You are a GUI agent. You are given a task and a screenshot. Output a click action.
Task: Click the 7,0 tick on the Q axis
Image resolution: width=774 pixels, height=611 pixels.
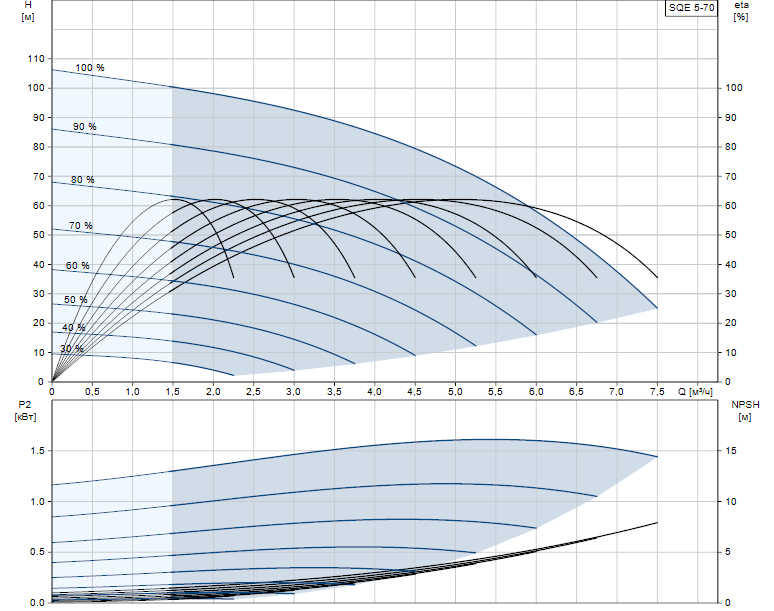pyautogui.click(x=617, y=392)
